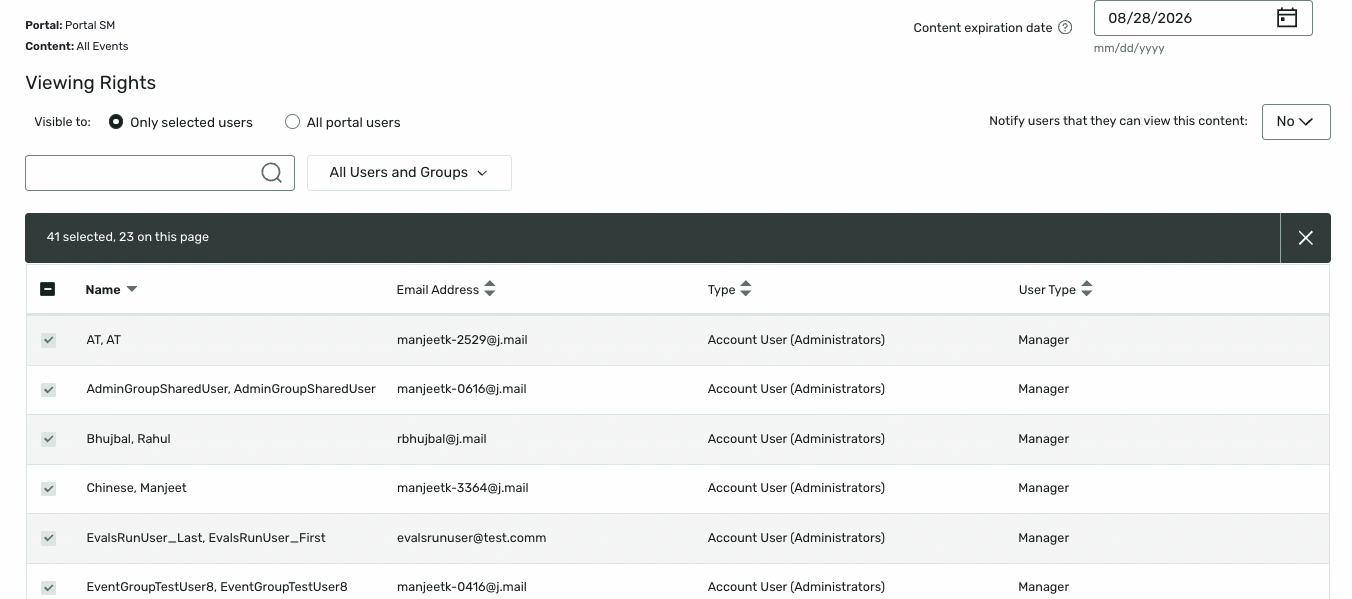Click the expiration date field 08/28/2026
This screenshot has height=599, width=1352.
1203,18
